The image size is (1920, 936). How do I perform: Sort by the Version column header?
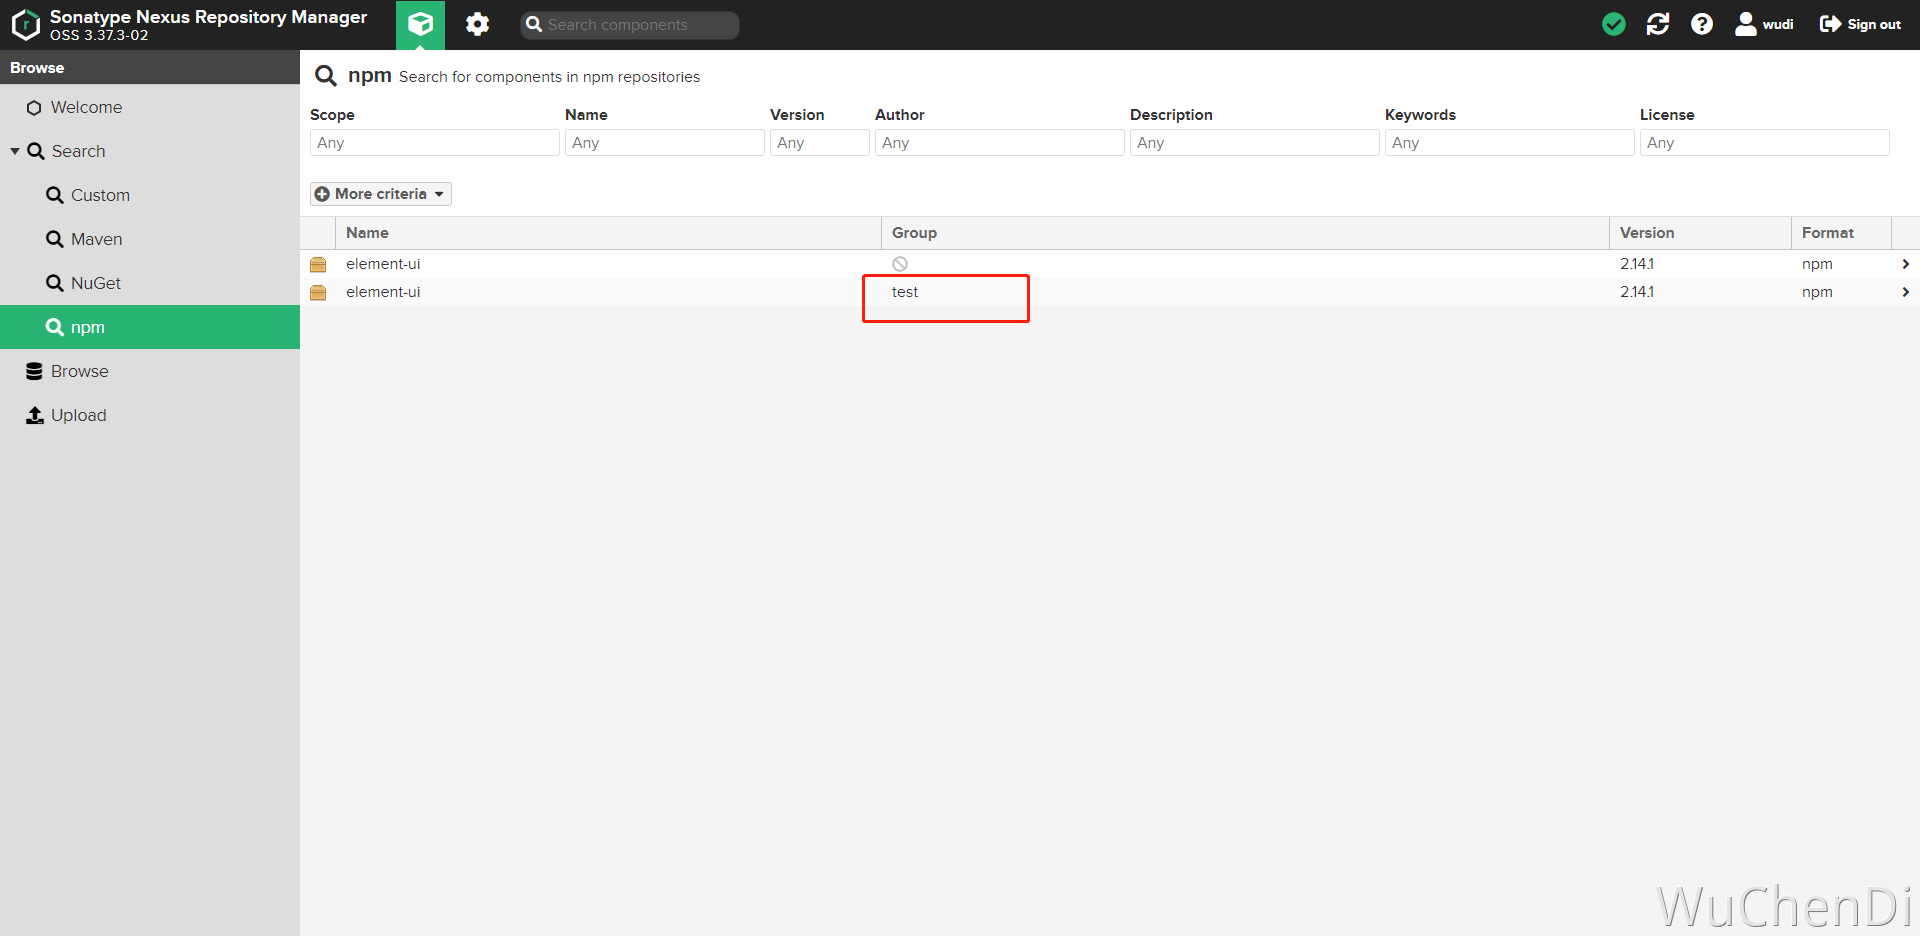pyautogui.click(x=1700, y=233)
